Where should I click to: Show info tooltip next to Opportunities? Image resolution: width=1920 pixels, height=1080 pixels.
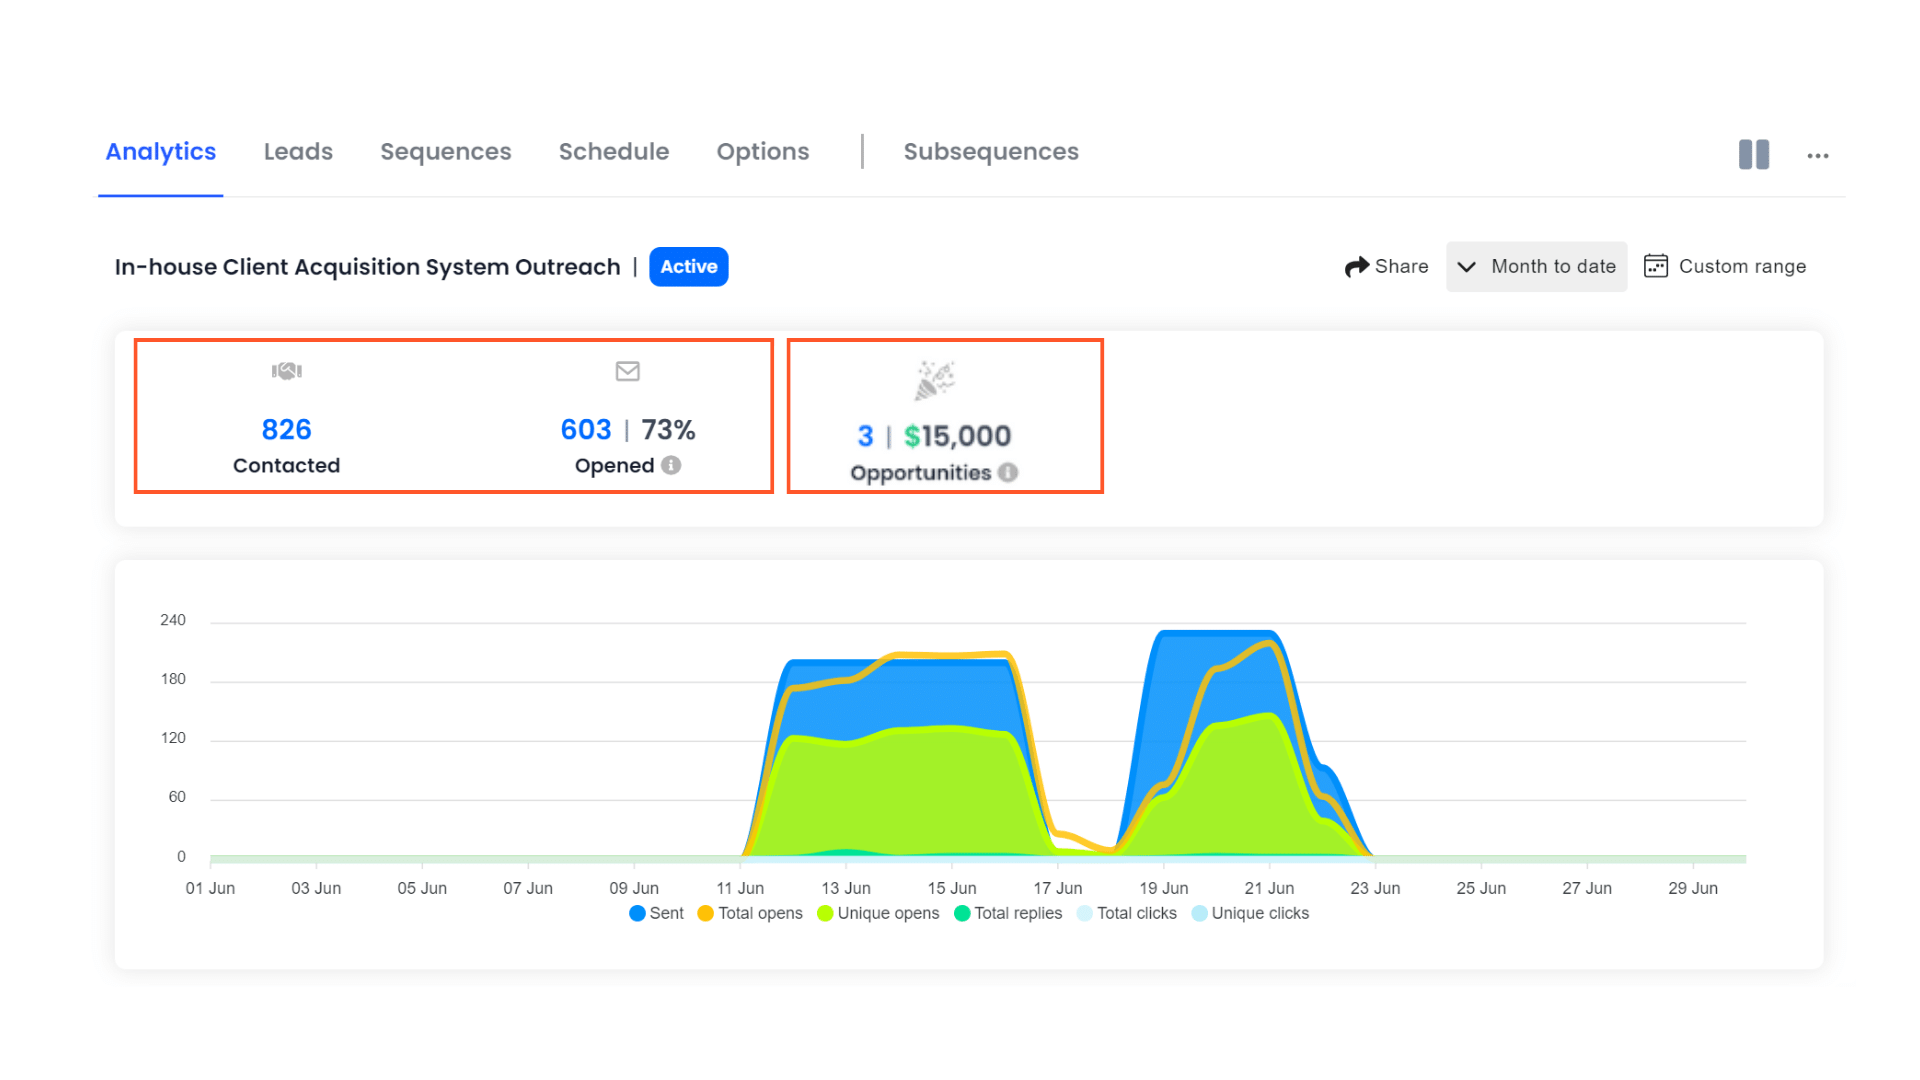1008,472
